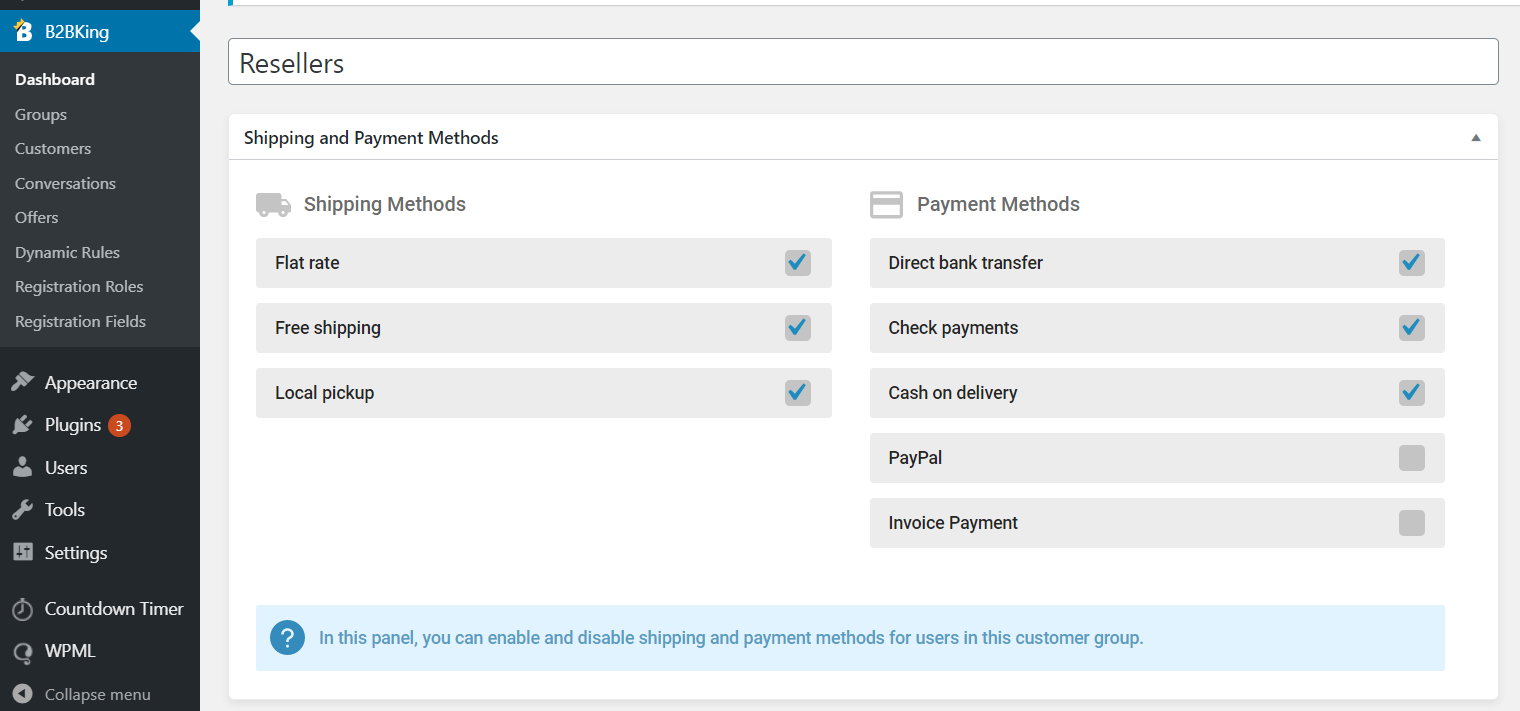This screenshot has height=711, width=1520.
Task: Disable the Free shipping checkbox
Action: click(797, 328)
